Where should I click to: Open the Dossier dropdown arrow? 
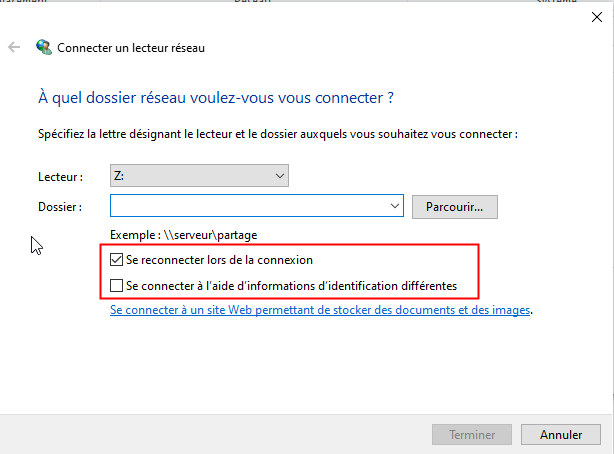(x=396, y=206)
